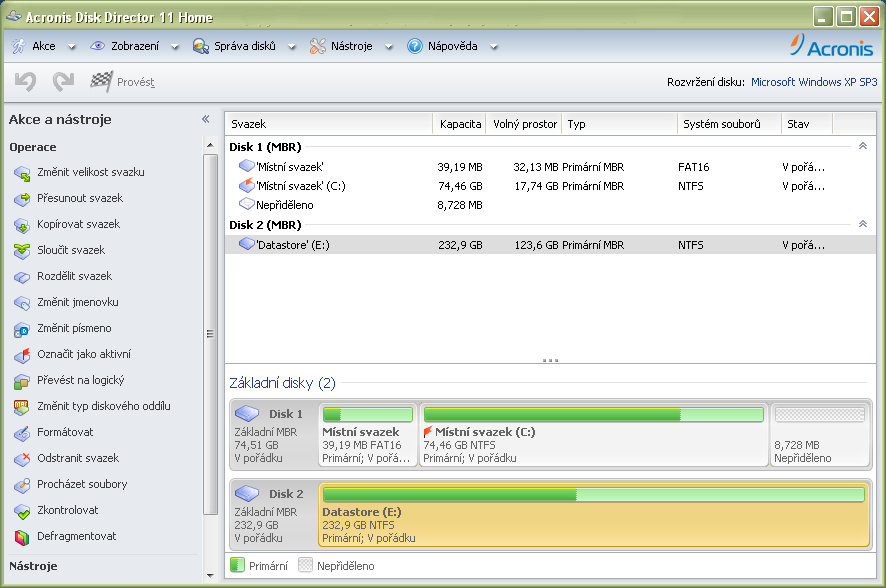Click the Datastore (E:) usage bar
The width and height of the screenshot is (886, 588).
tap(593, 495)
